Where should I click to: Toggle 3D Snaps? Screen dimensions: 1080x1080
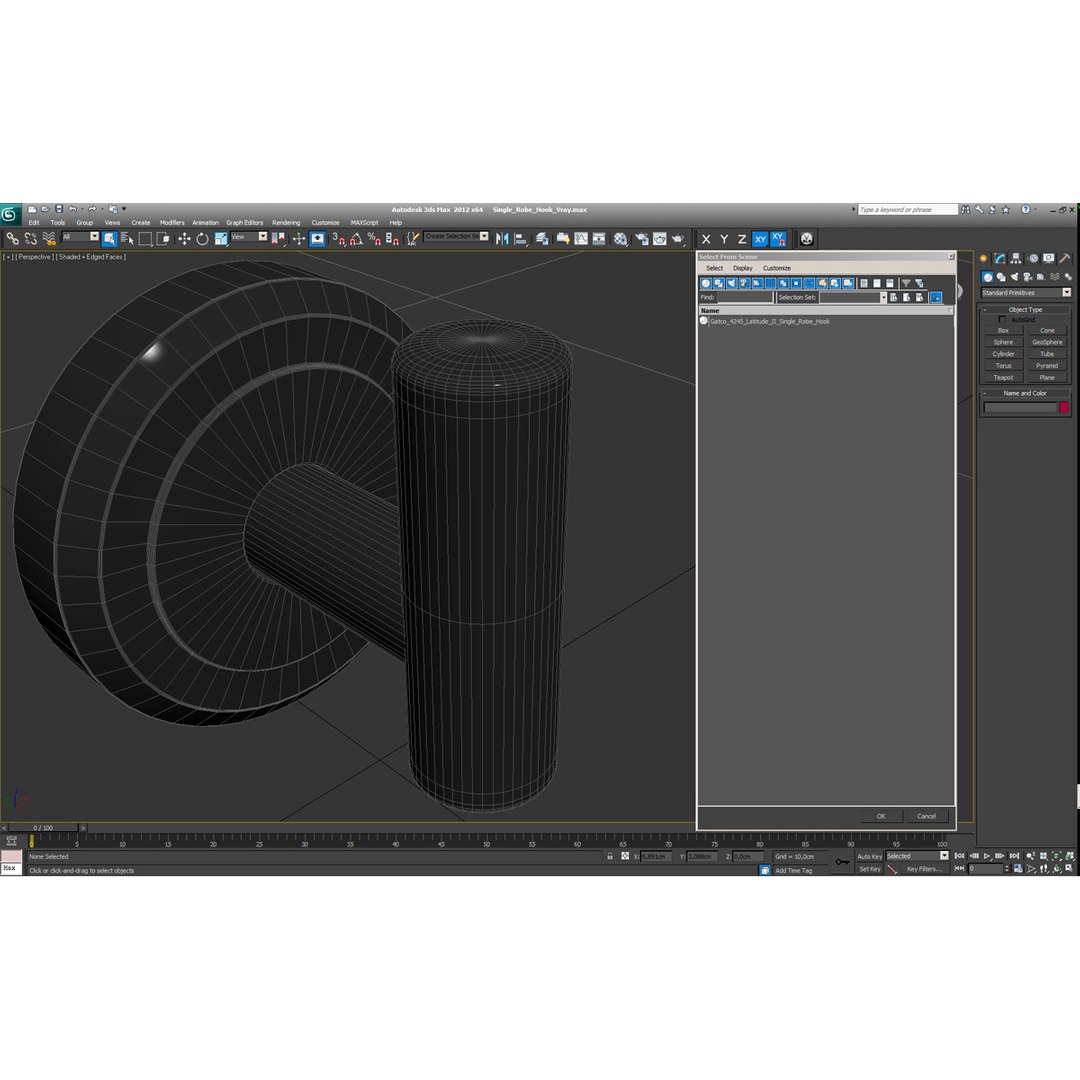pos(338,239)
